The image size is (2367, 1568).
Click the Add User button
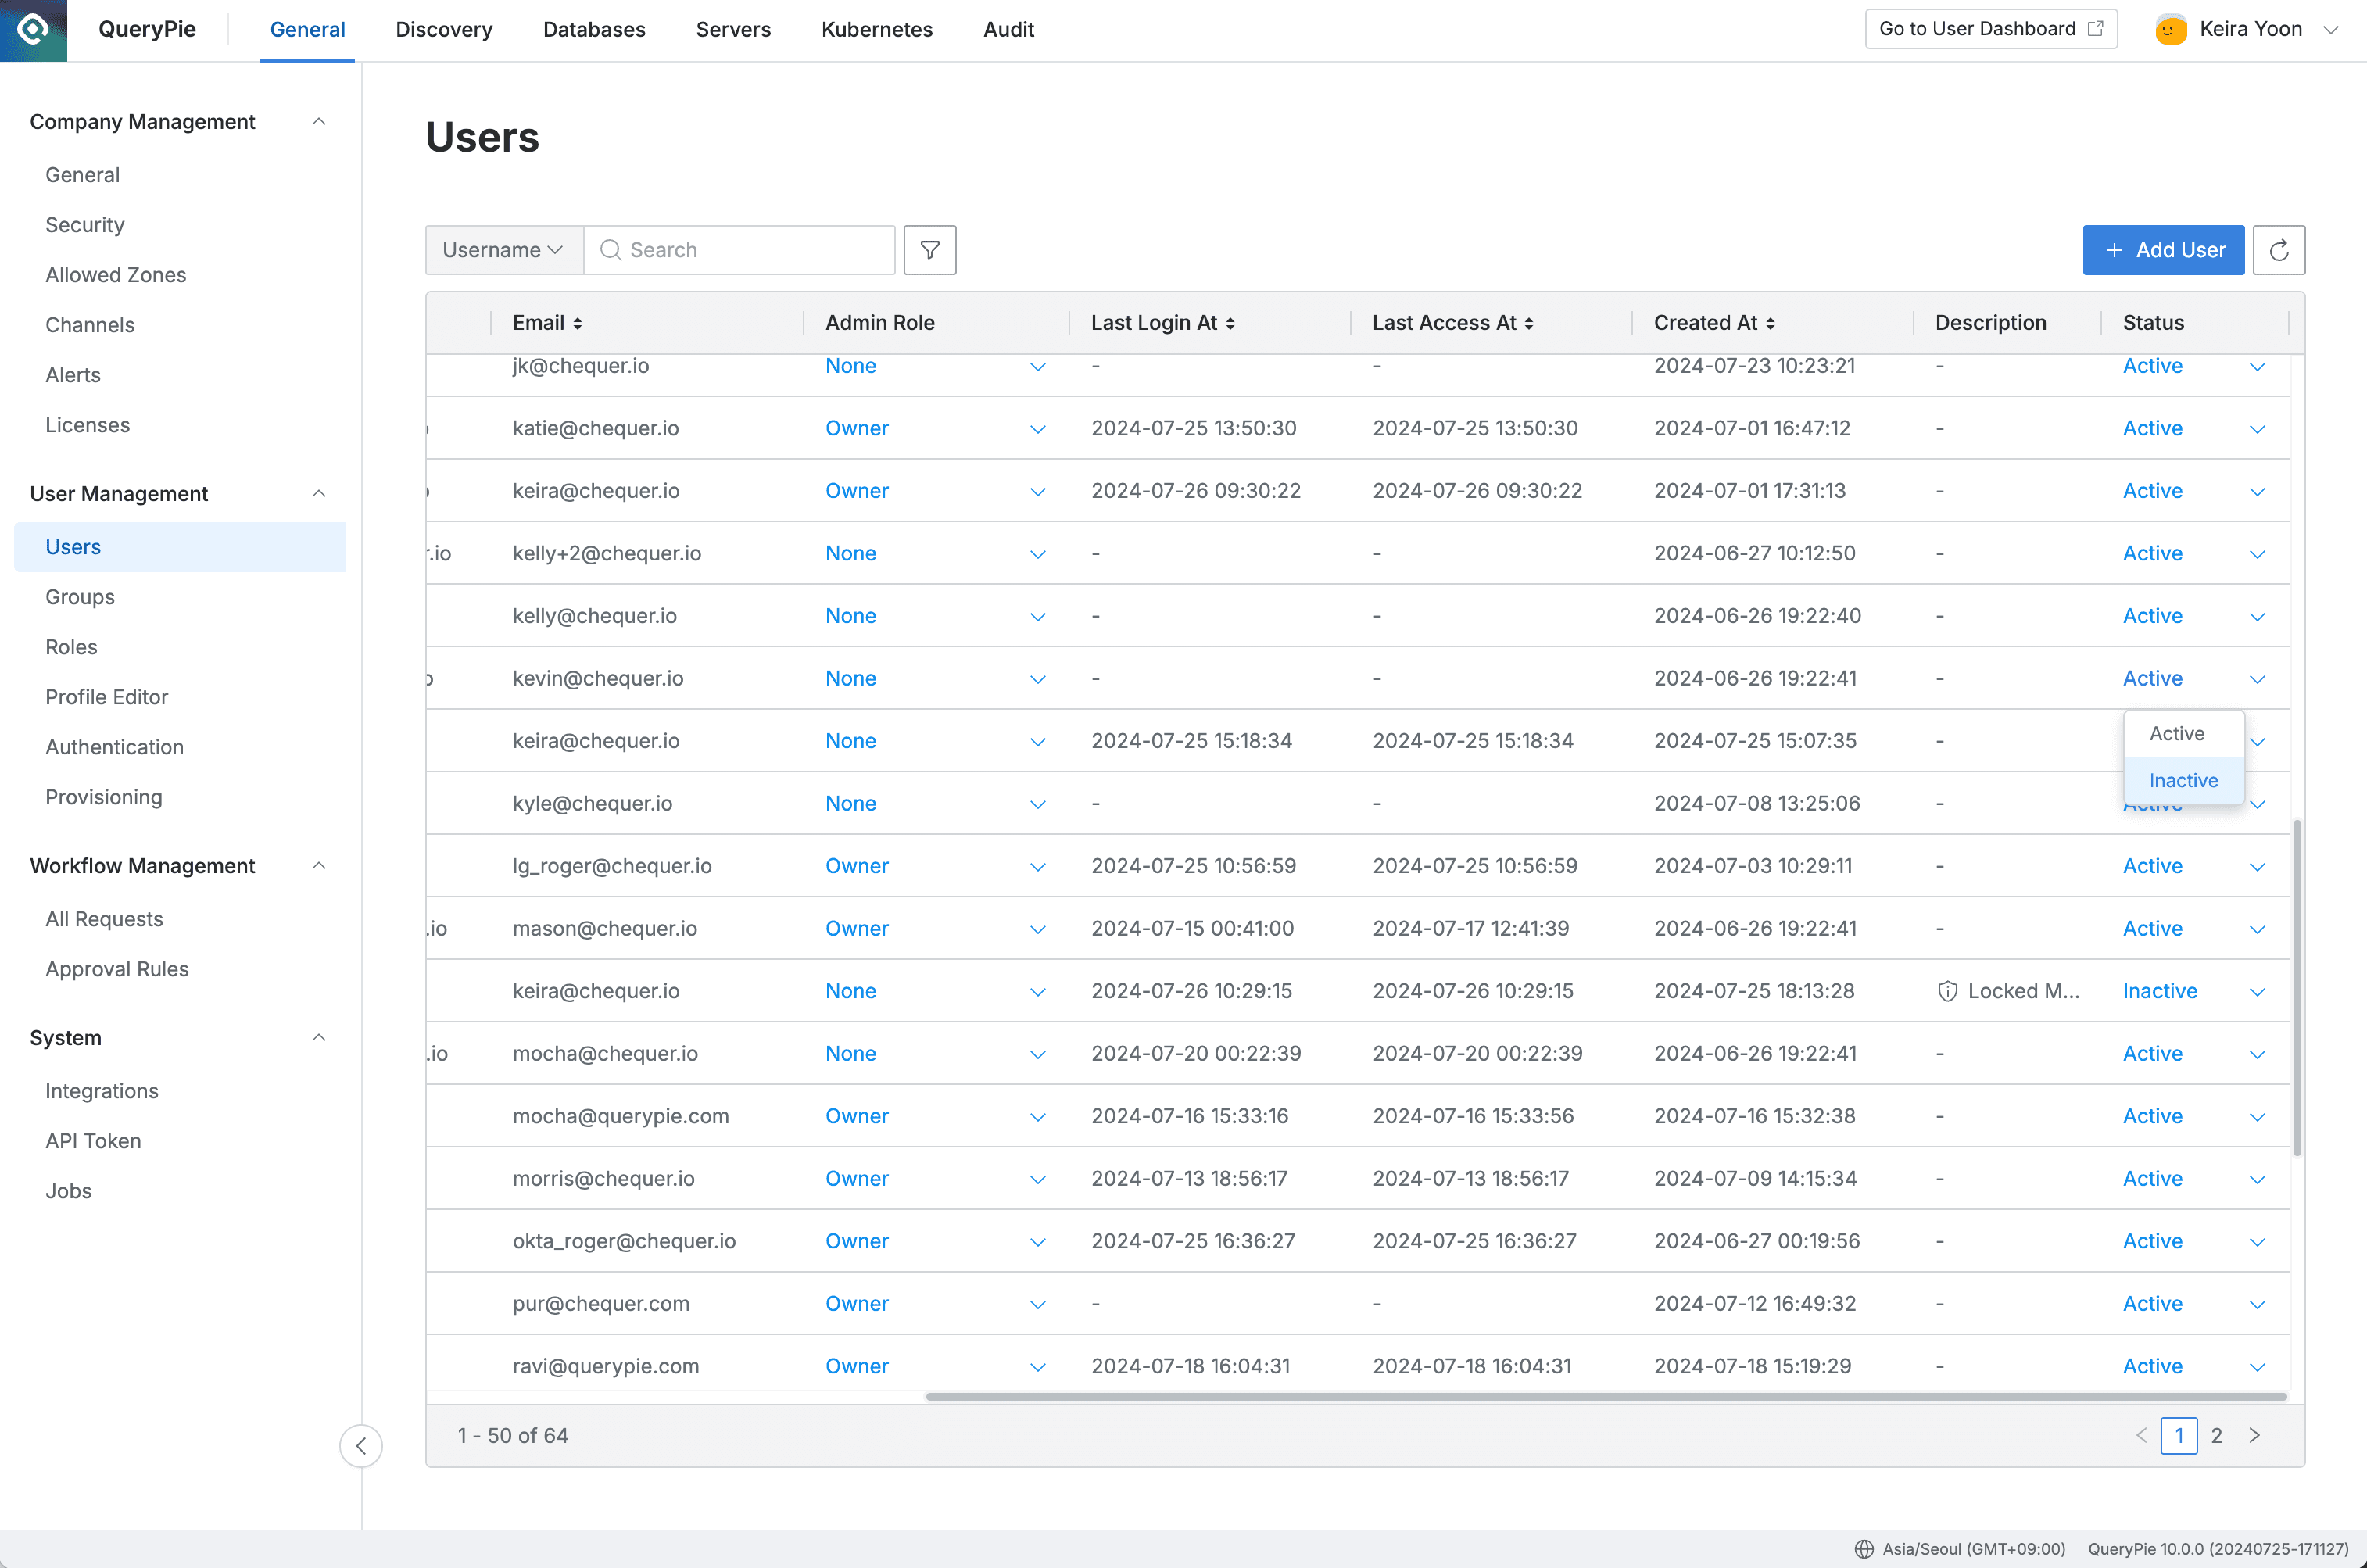[2163, 249]
